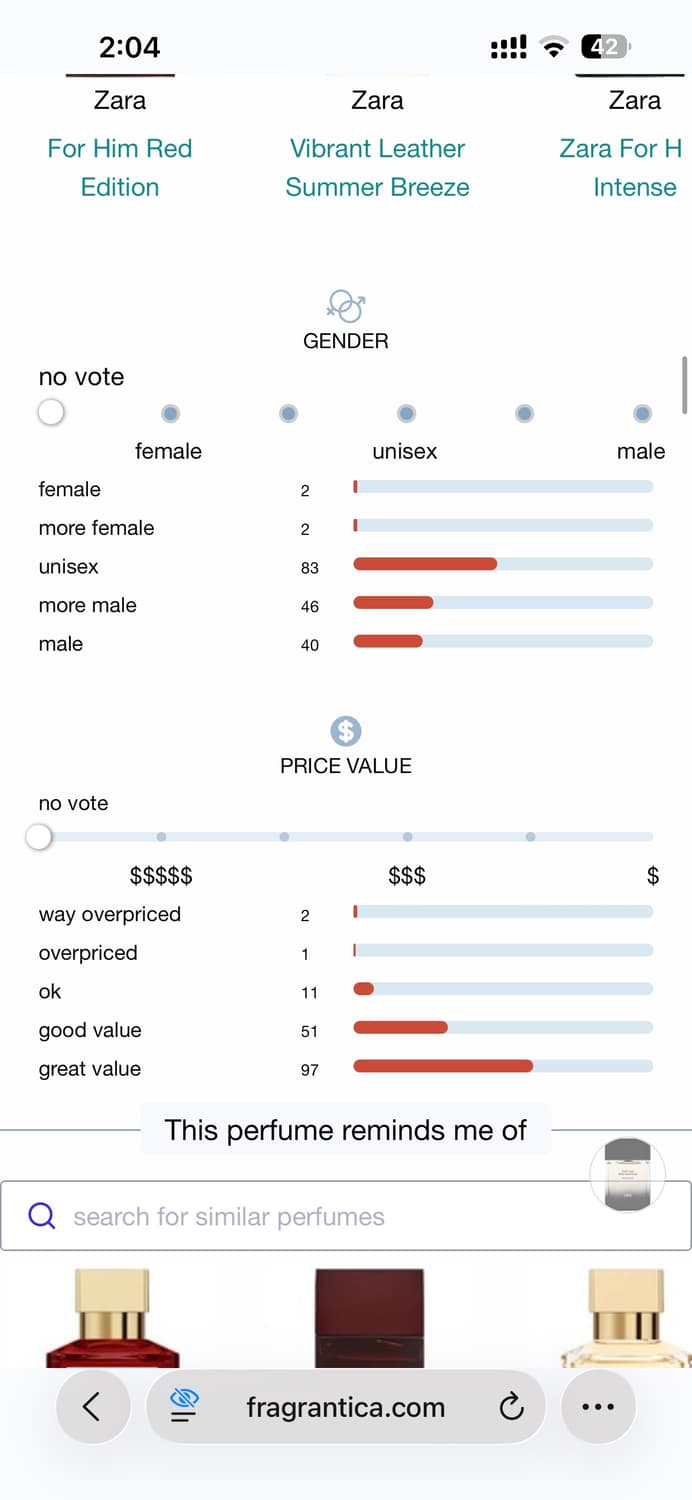This screenshot has height=1500, width=692.
Task: Tap the fragrantica.com address bar
Action: point(345,1407)
